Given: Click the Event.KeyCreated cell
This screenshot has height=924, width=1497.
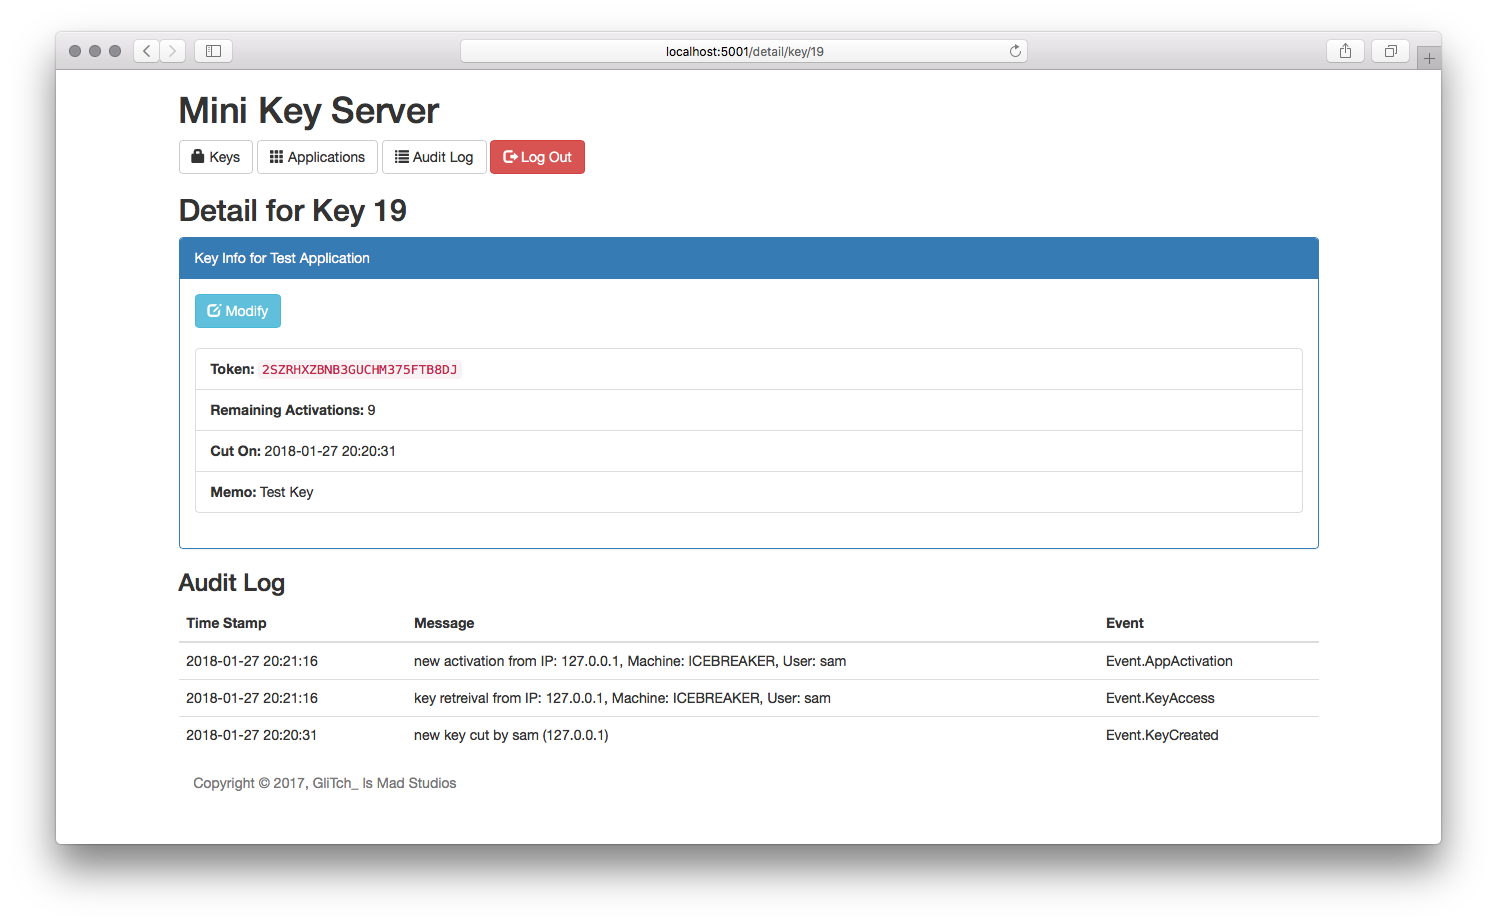Looking at the screenshot, I should click(x=1162, y=735).
